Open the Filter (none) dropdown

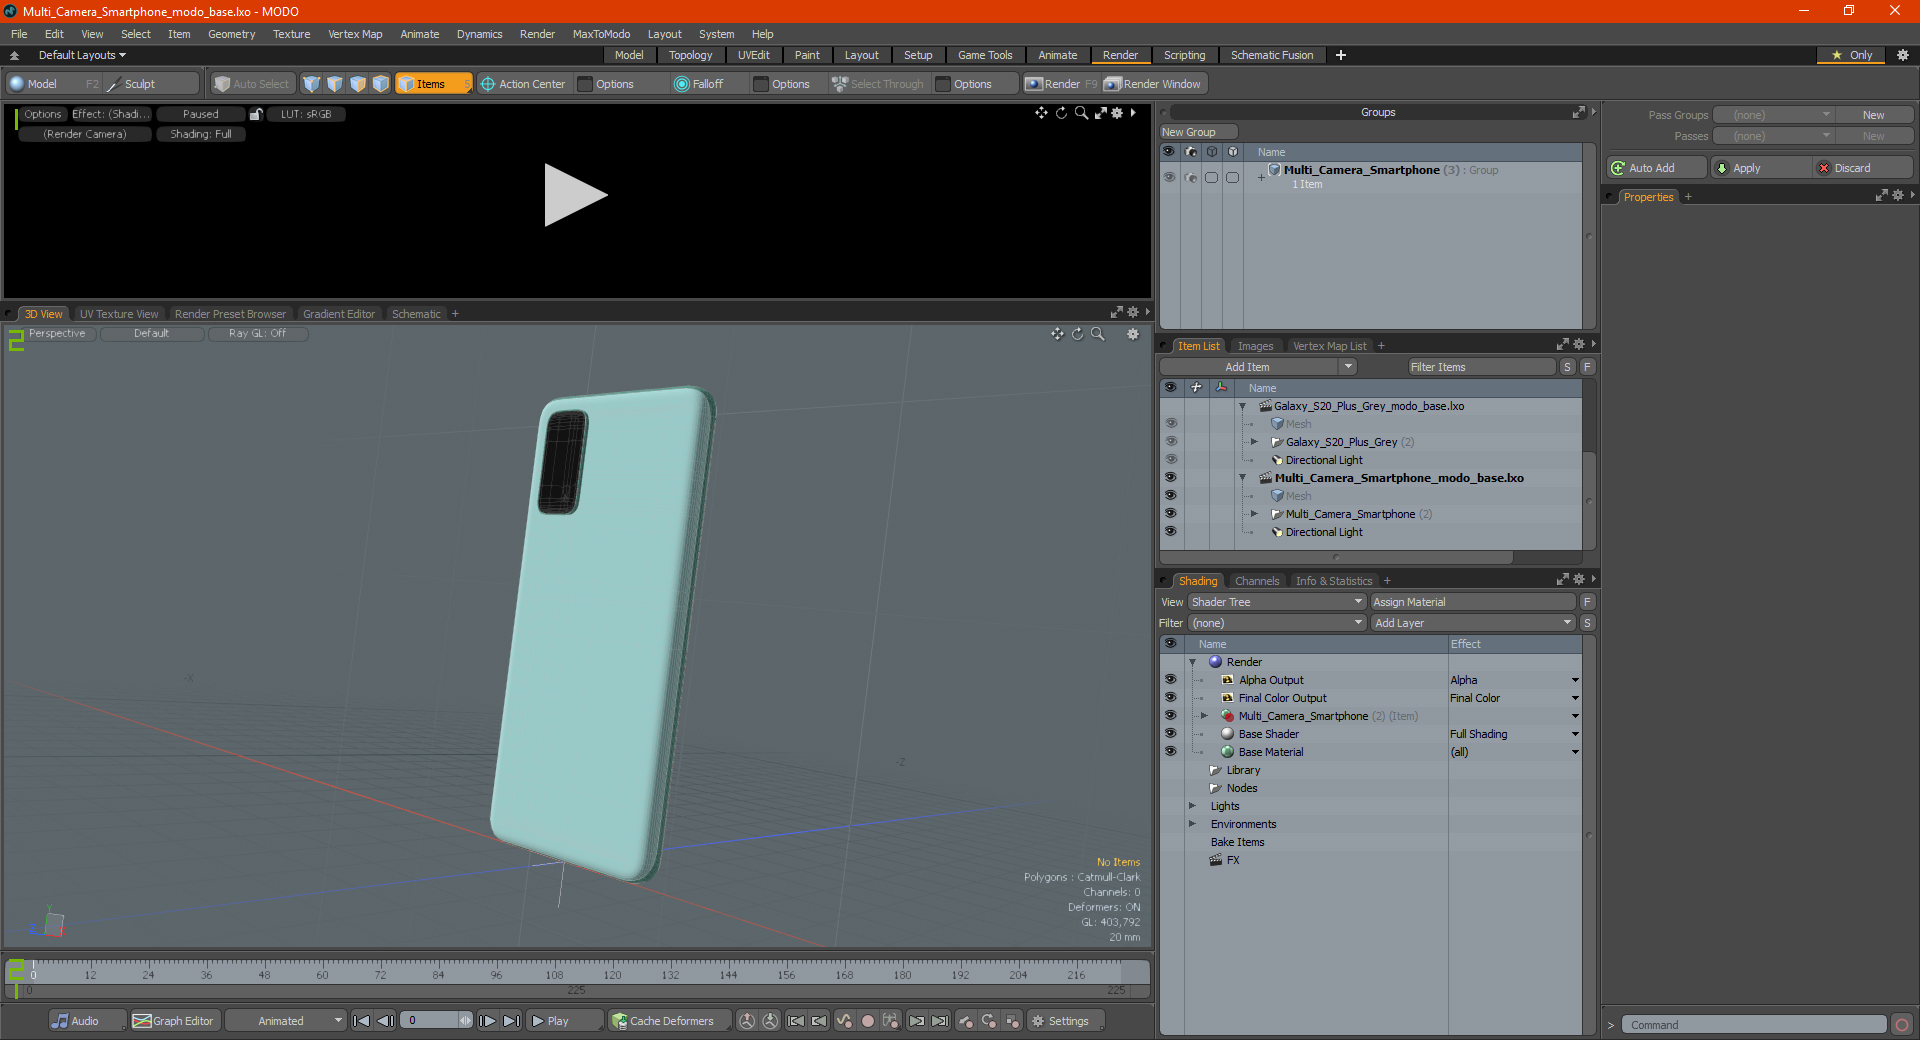point(1277,623)
